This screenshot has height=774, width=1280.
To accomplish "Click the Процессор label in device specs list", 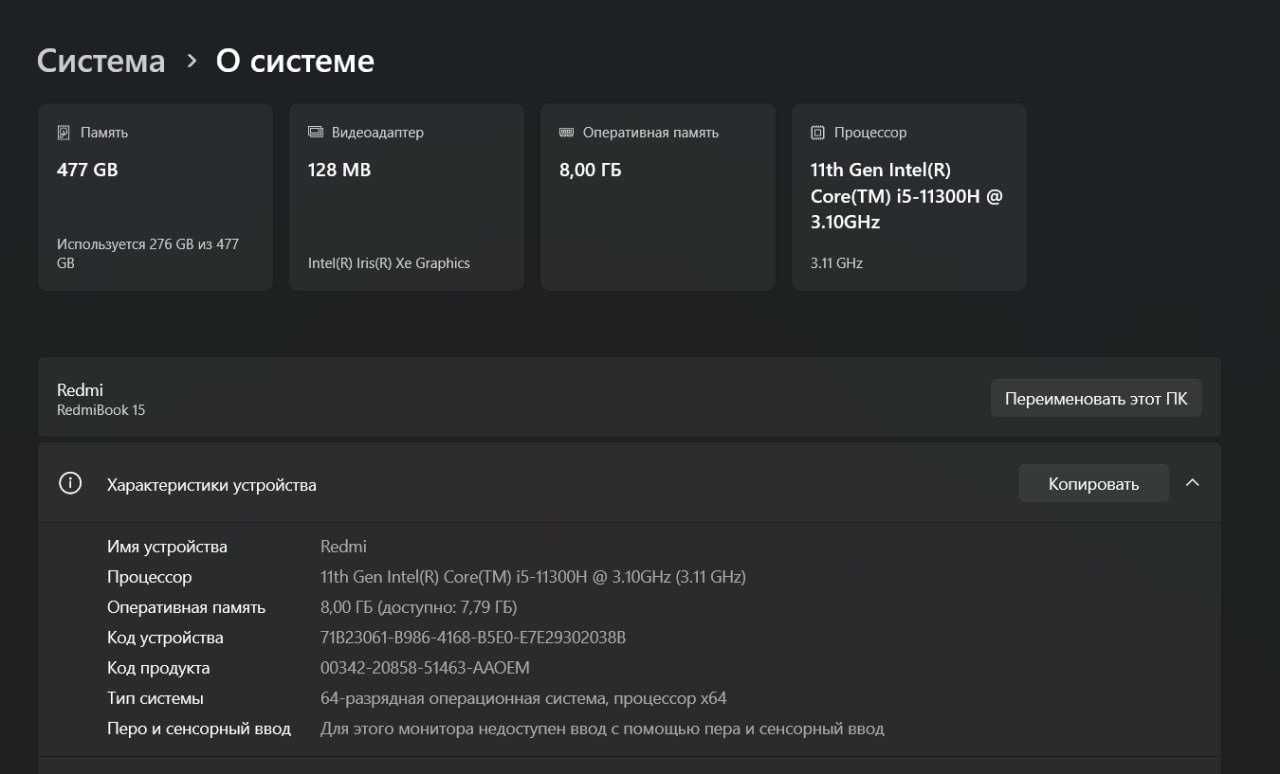I will (x=149, y=577).
